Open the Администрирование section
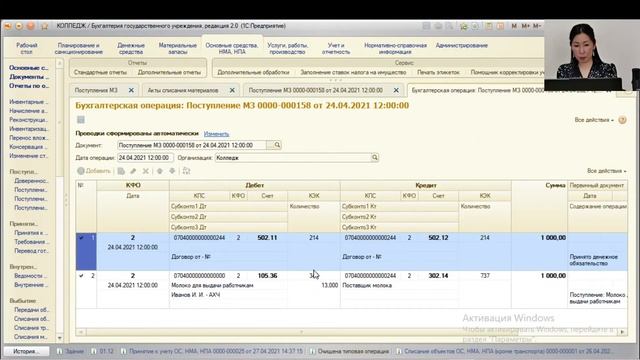 pyautogui.click(x=462, y=45)
